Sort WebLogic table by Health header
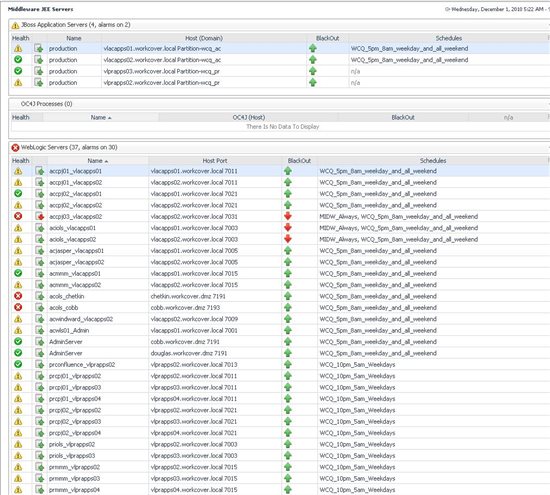 click(21, 161)
